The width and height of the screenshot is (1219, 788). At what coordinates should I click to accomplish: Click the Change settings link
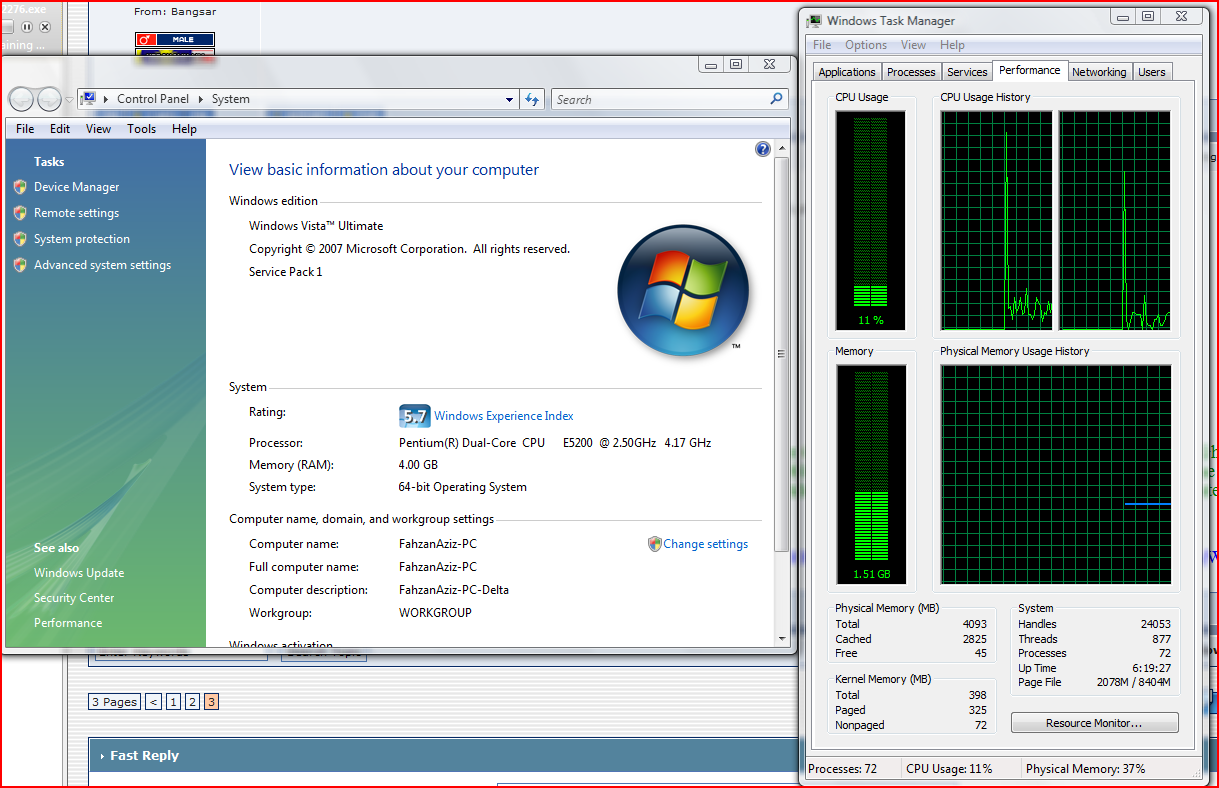705,544
